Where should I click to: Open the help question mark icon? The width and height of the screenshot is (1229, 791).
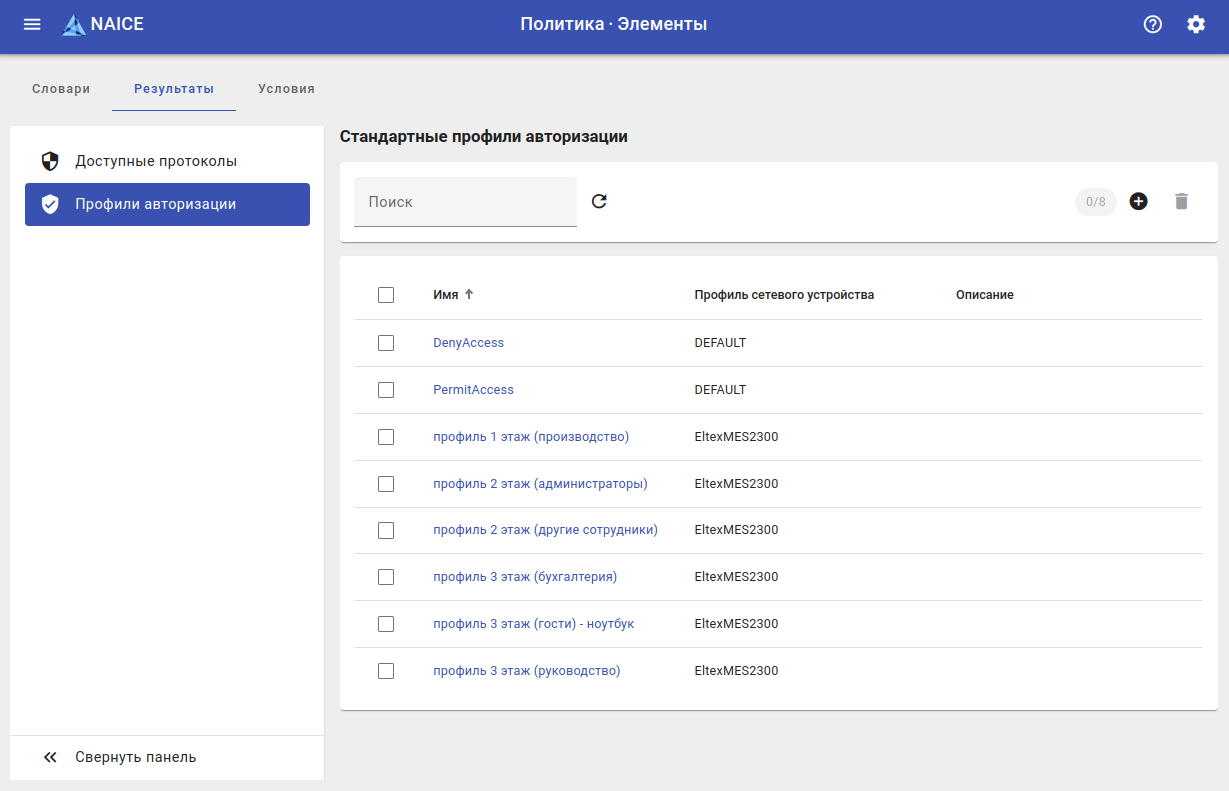coord(1153,24)
